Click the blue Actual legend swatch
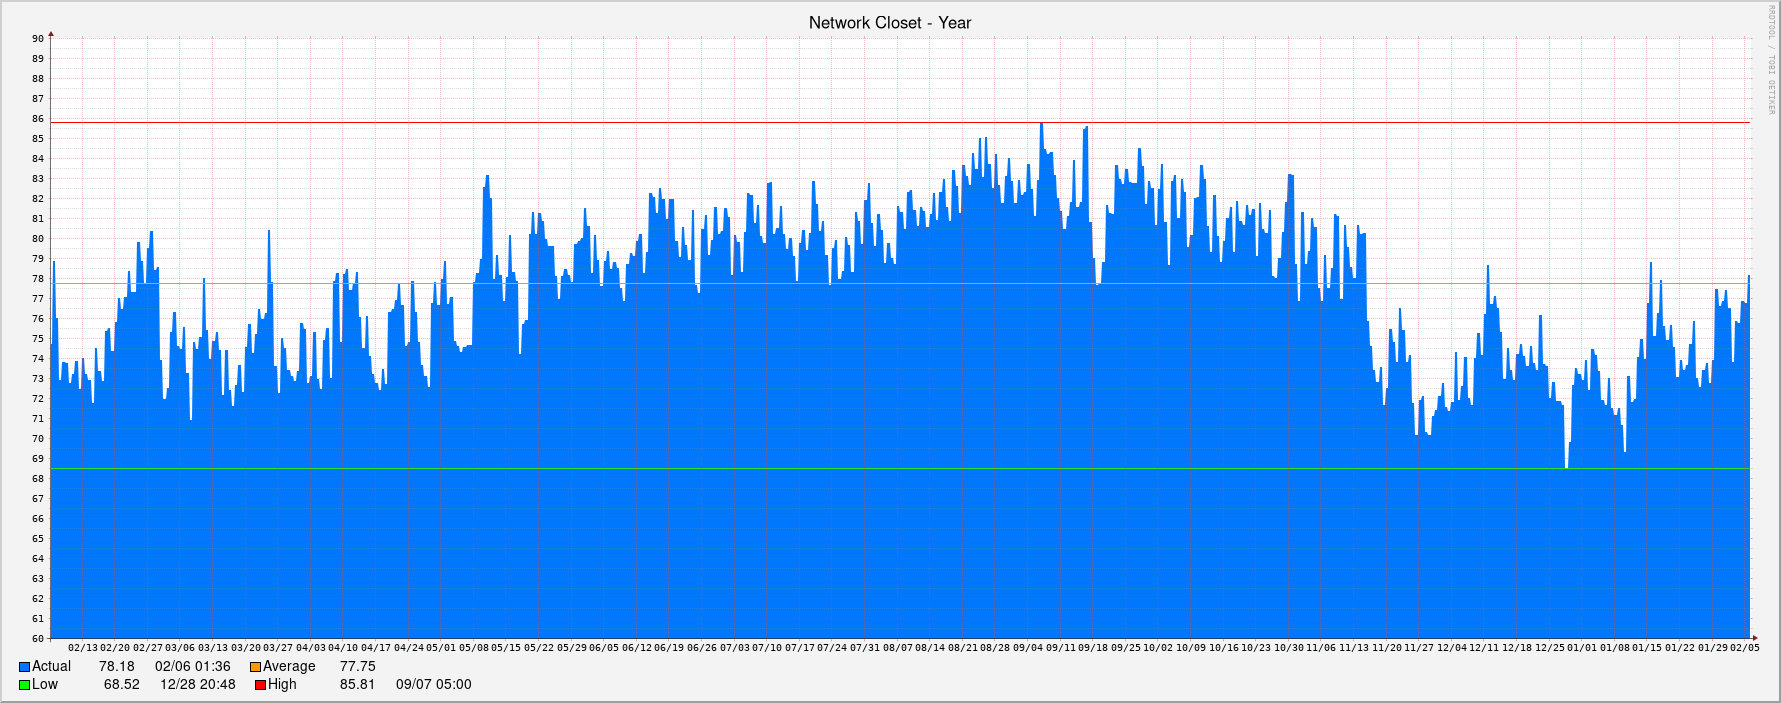The height and width of the screenshot is (703, 1781). 24,667
